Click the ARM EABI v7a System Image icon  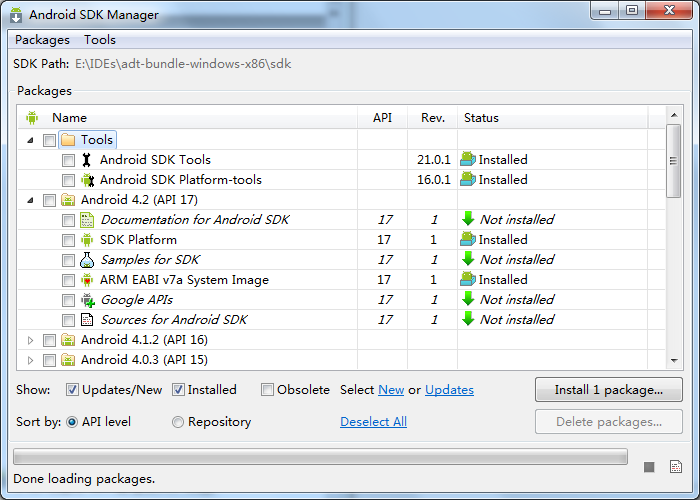pos(87,280)
